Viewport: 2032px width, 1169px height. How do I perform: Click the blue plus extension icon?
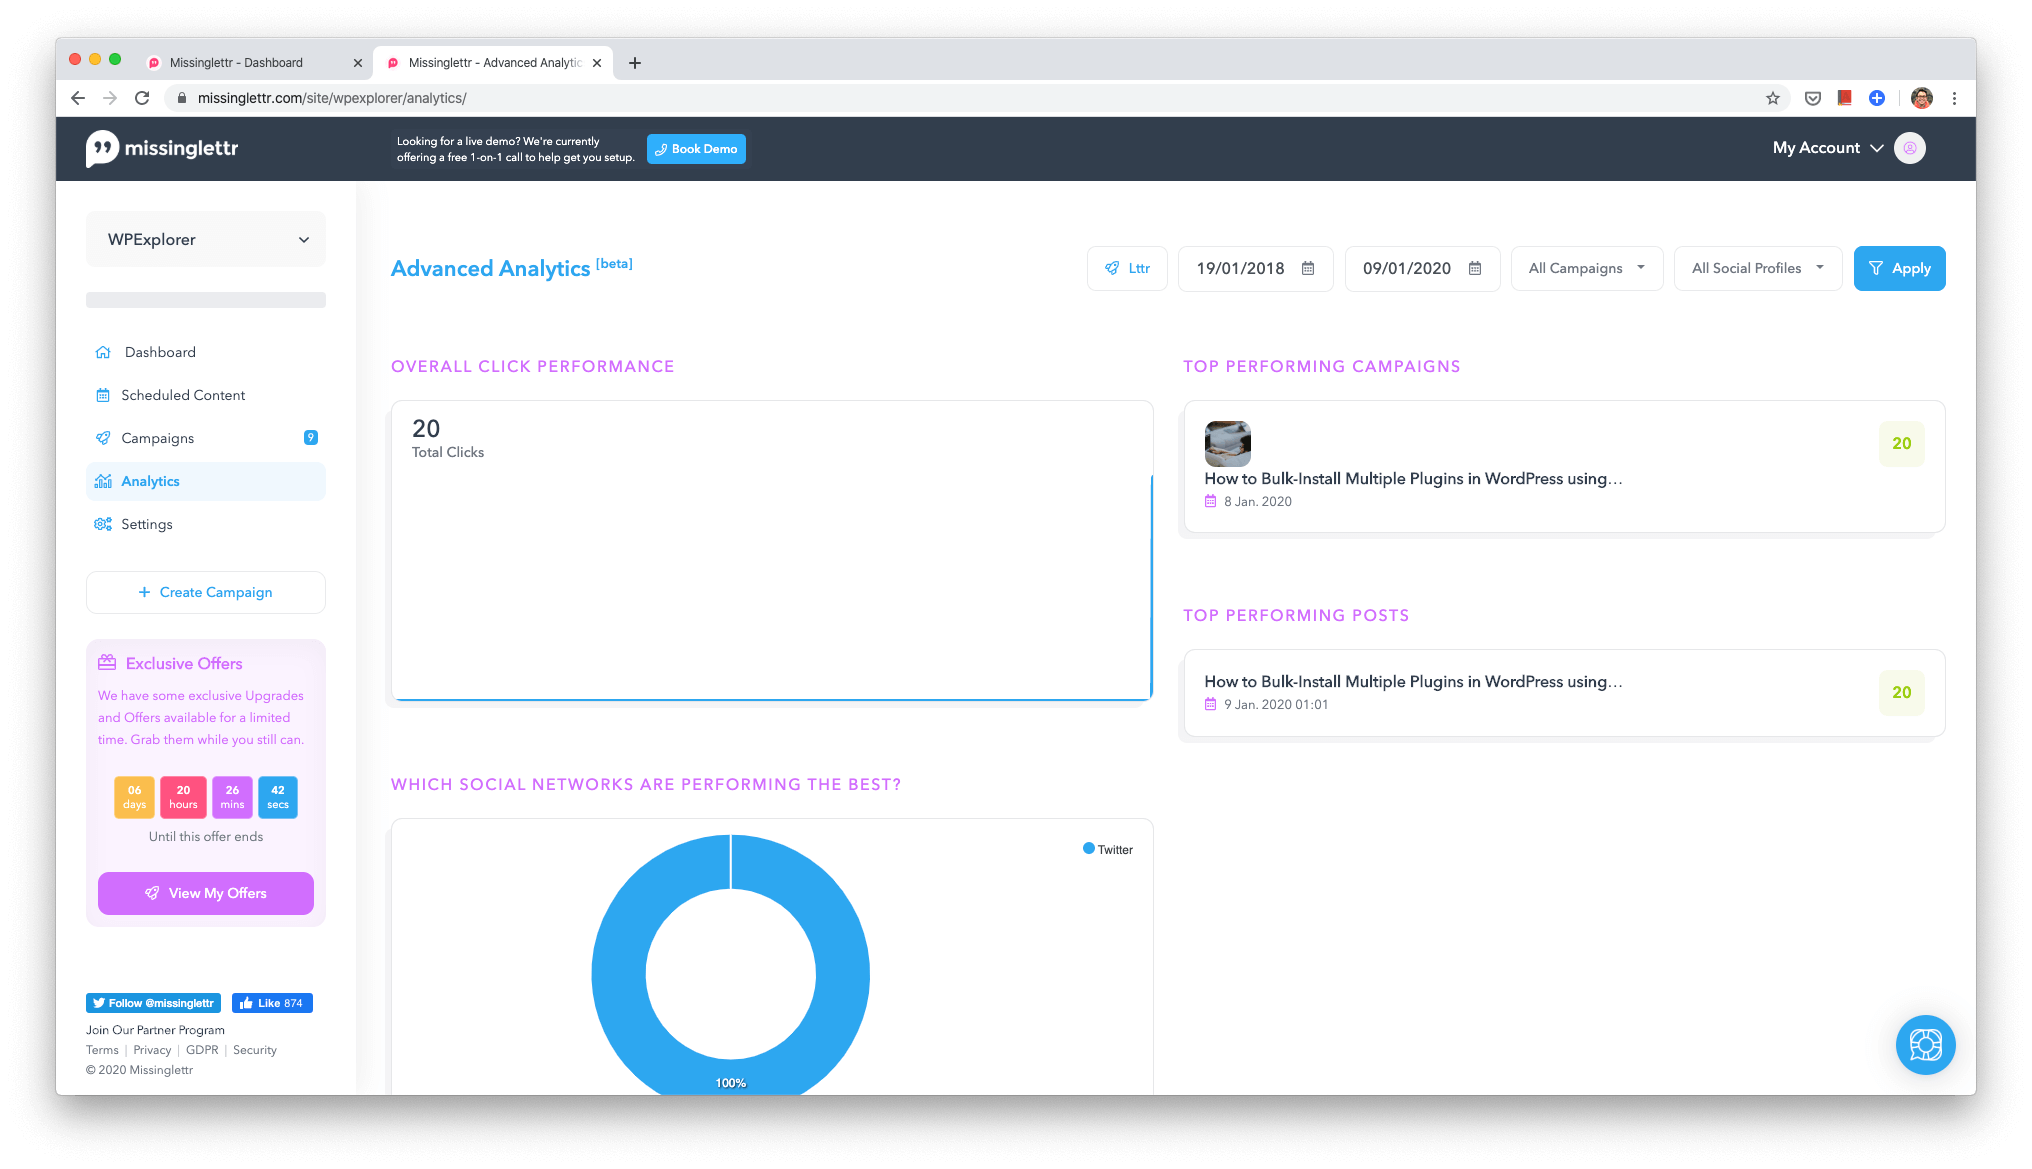tap(1877, 98)
